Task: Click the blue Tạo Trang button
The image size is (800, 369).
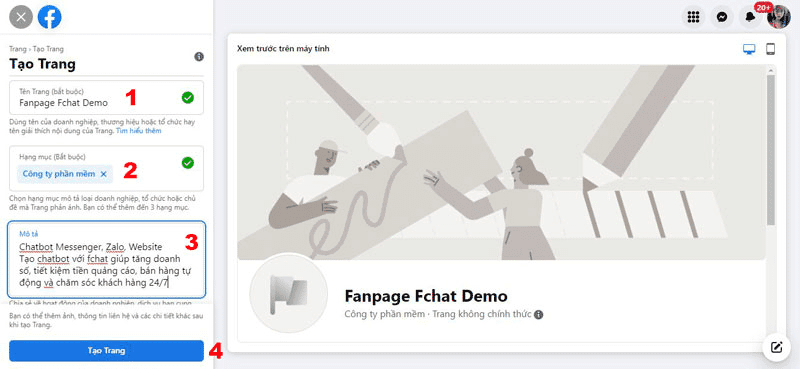Action: tap(106, 351)
